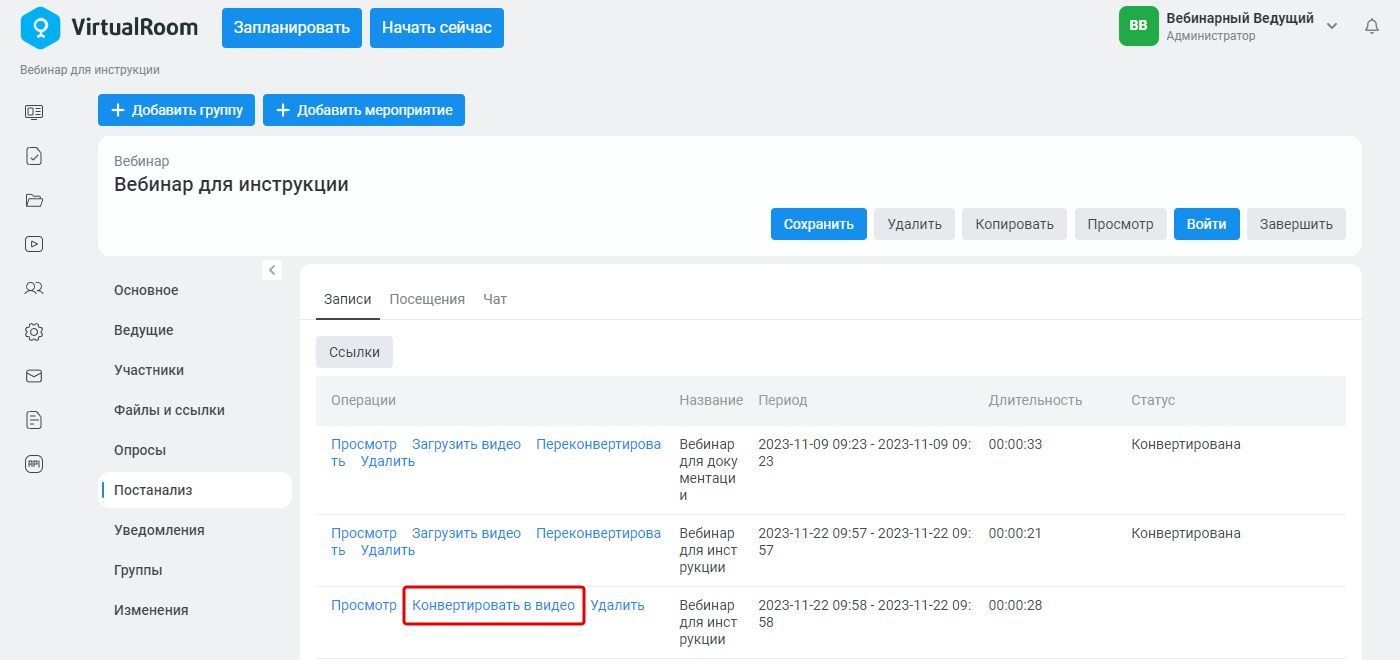Collapse the webinar settings side menu
1400x660 pixels.
click(271, 269)
